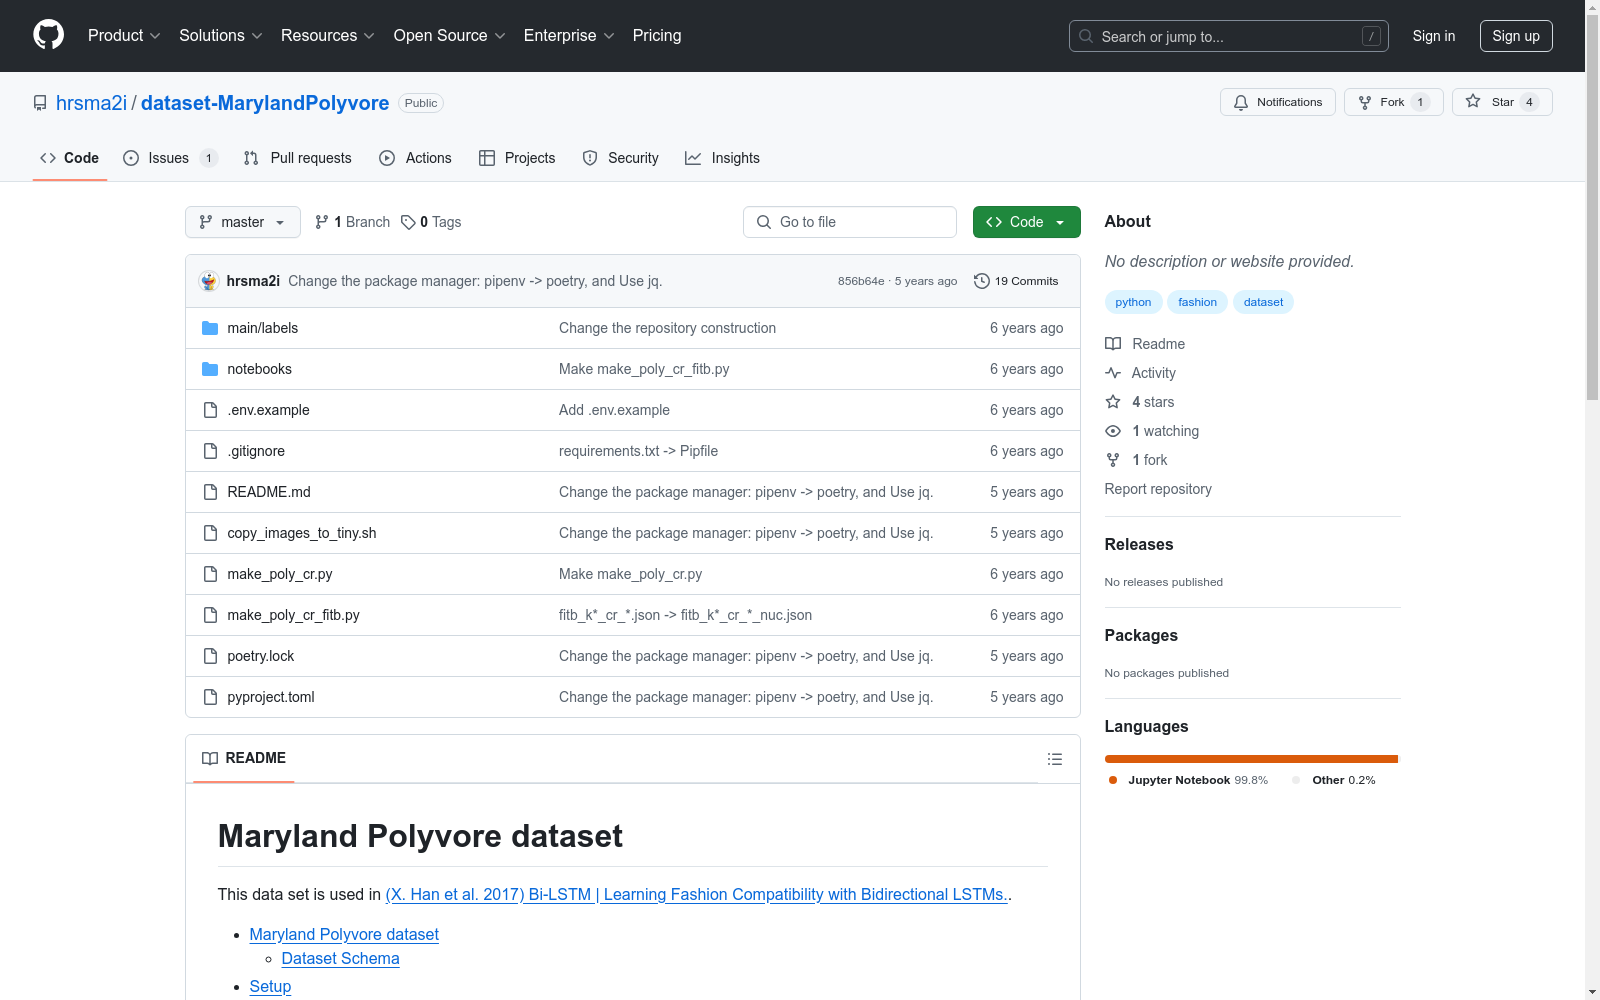Click the Setup link in README
Screen dimensions: 1600x1000
pyautogui.click(x=270, y=986)
